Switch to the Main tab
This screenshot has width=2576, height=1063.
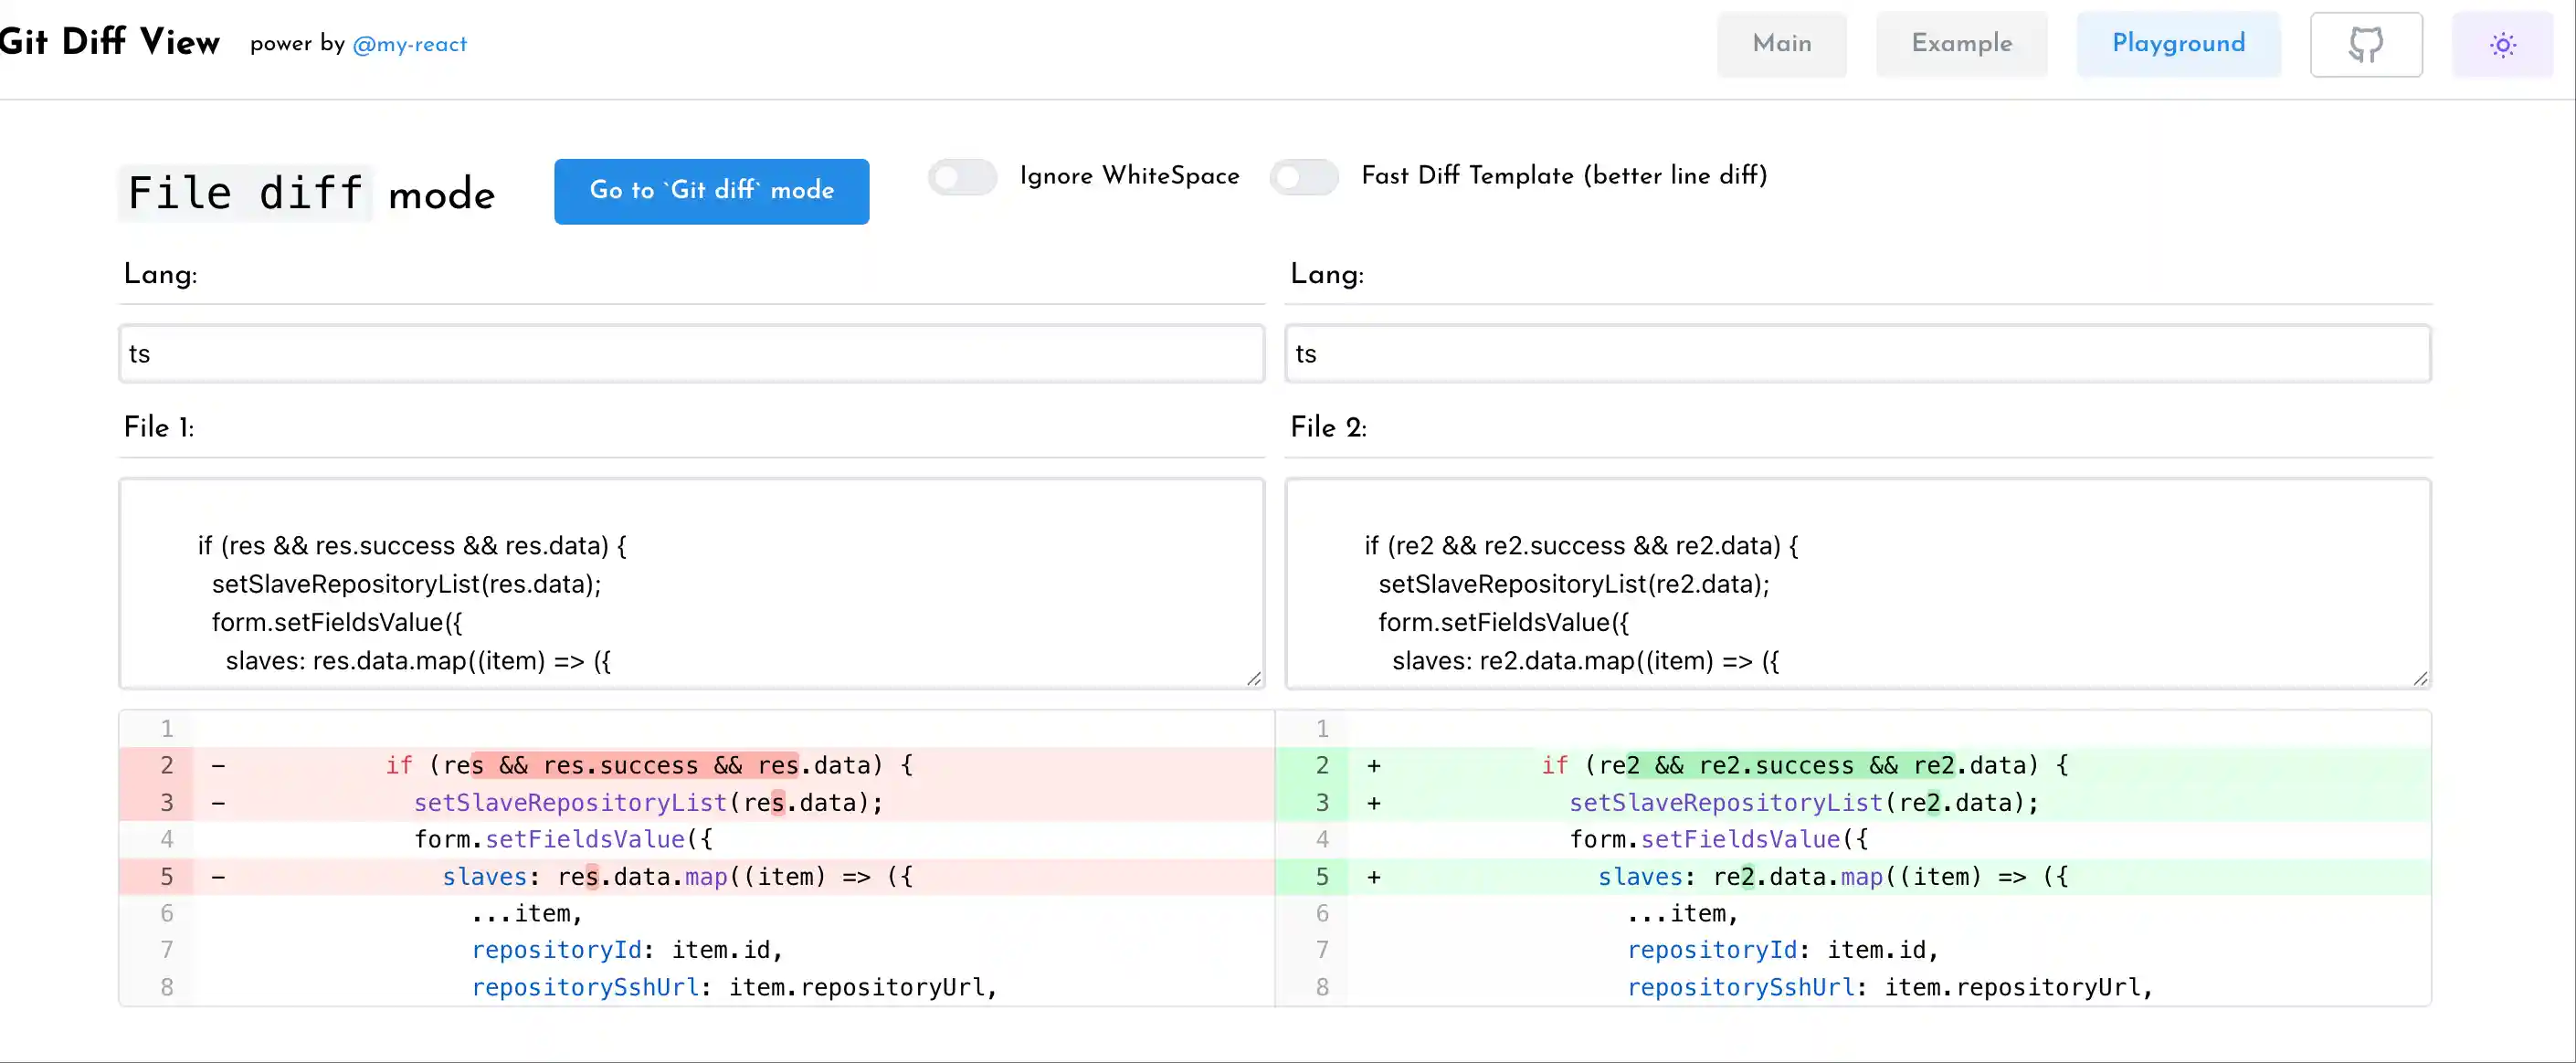pyautogui.click(x=1781, y=44)
